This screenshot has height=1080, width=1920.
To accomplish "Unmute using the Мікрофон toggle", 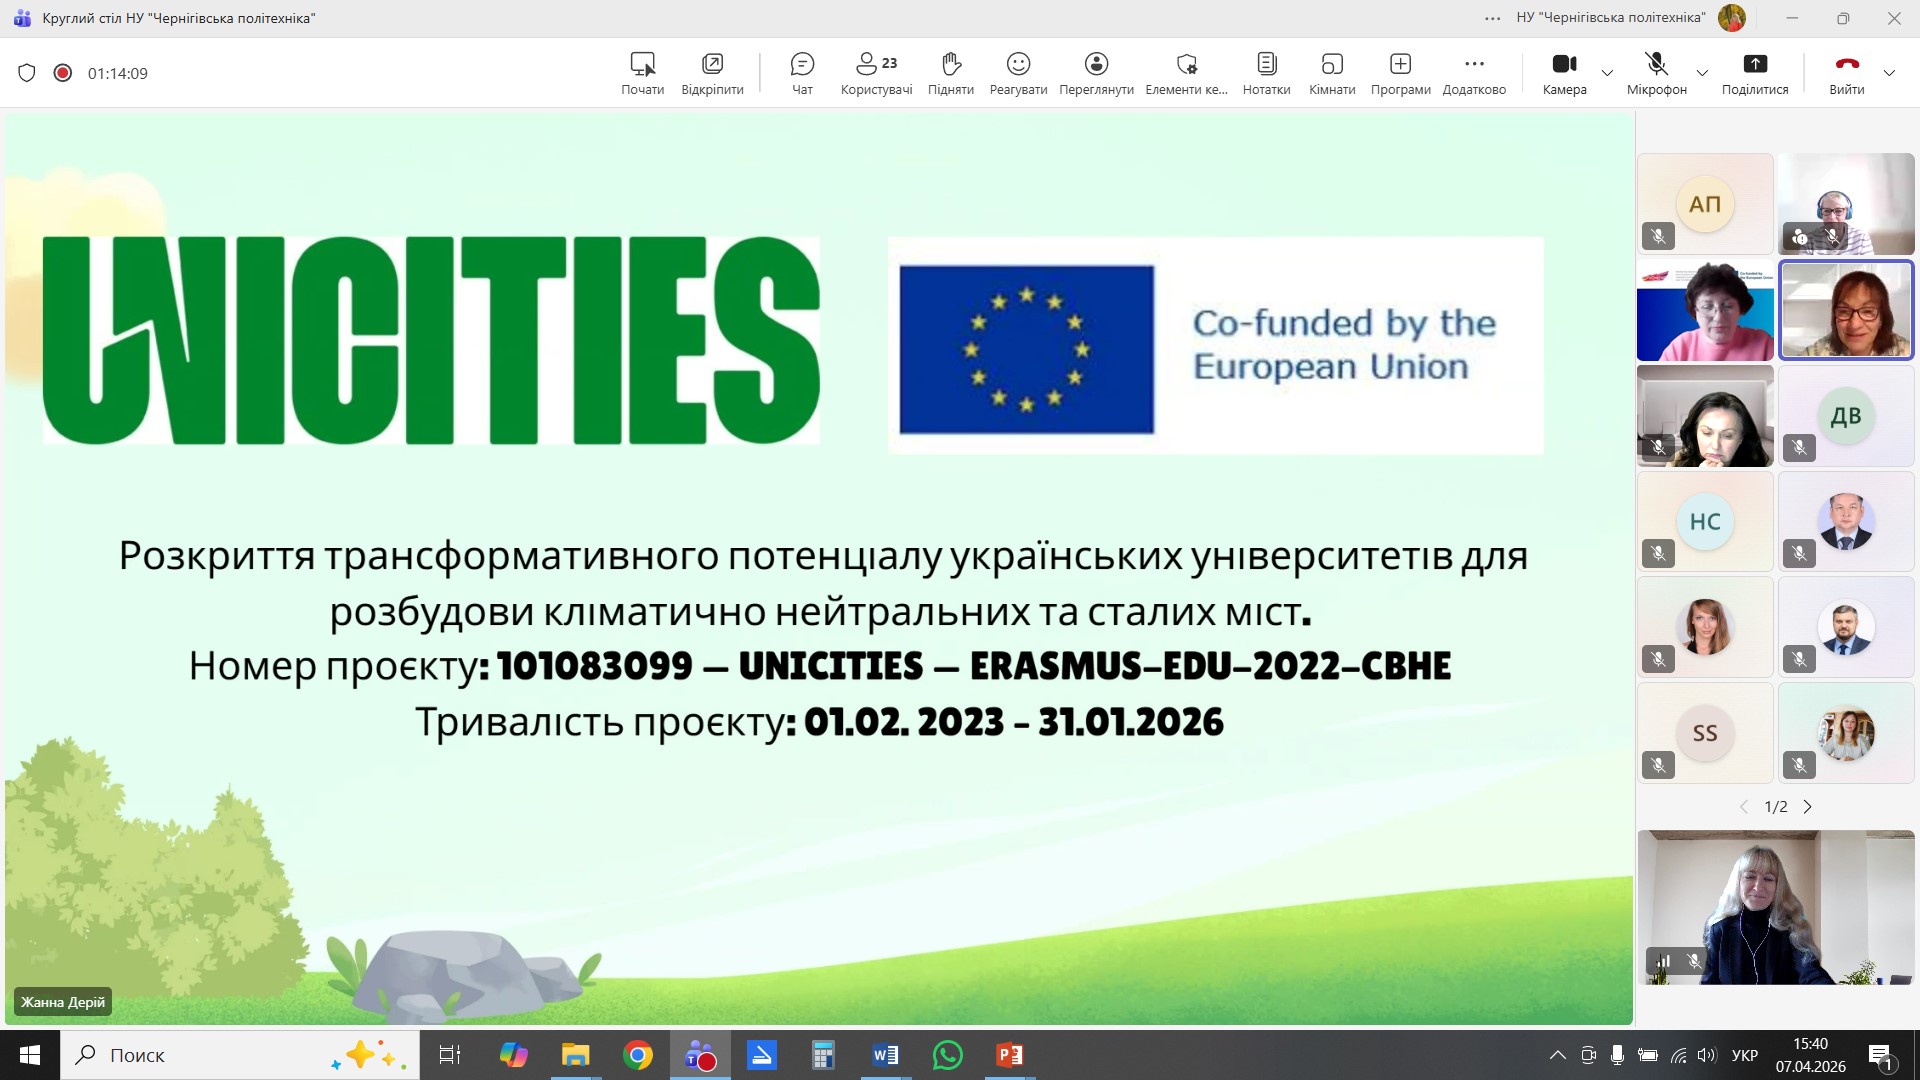I will [1656, 72].
